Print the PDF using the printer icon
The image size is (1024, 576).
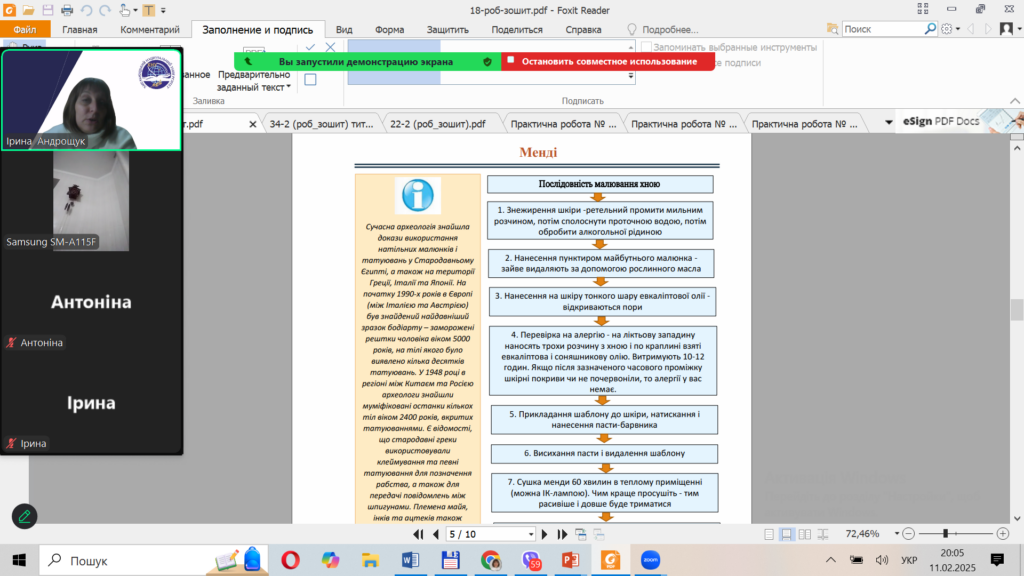pos(67,10)
